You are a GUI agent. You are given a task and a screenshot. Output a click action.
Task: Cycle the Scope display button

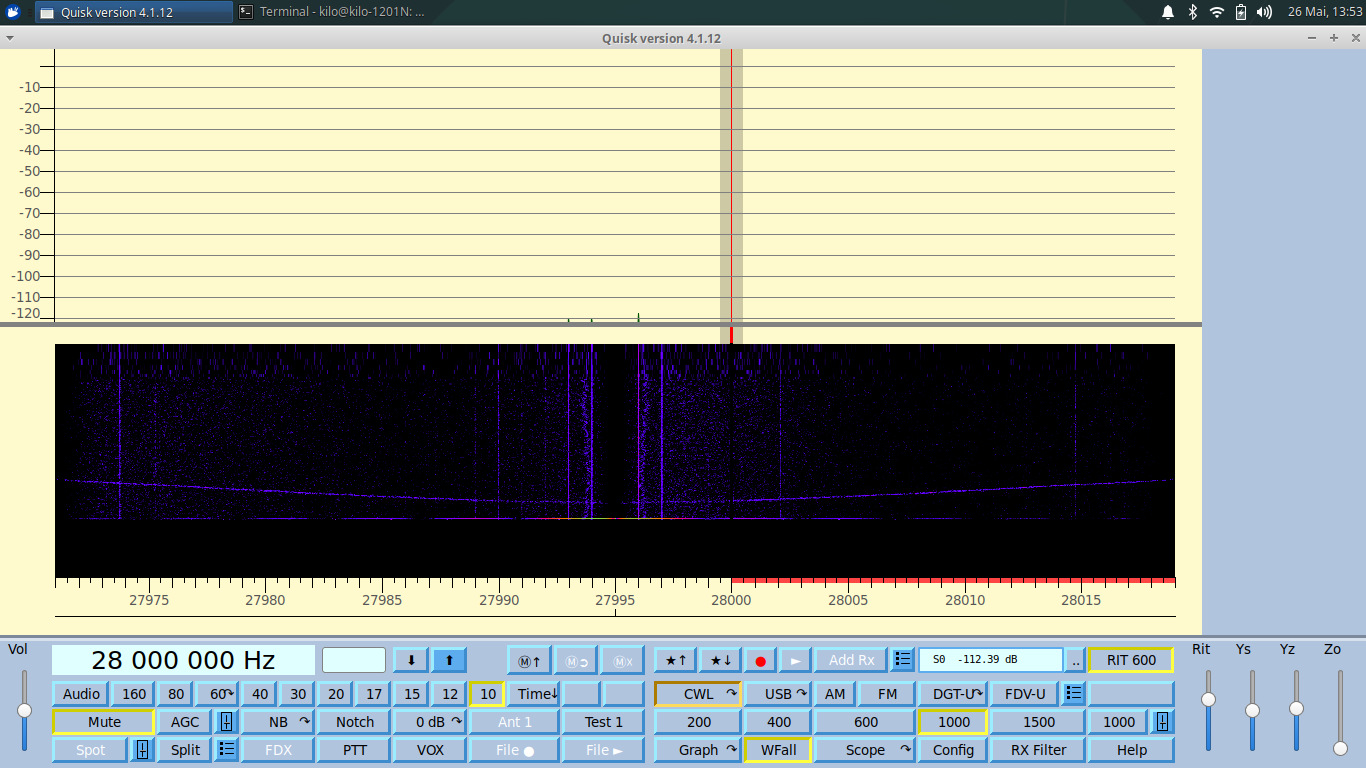[x=865, y=750]
